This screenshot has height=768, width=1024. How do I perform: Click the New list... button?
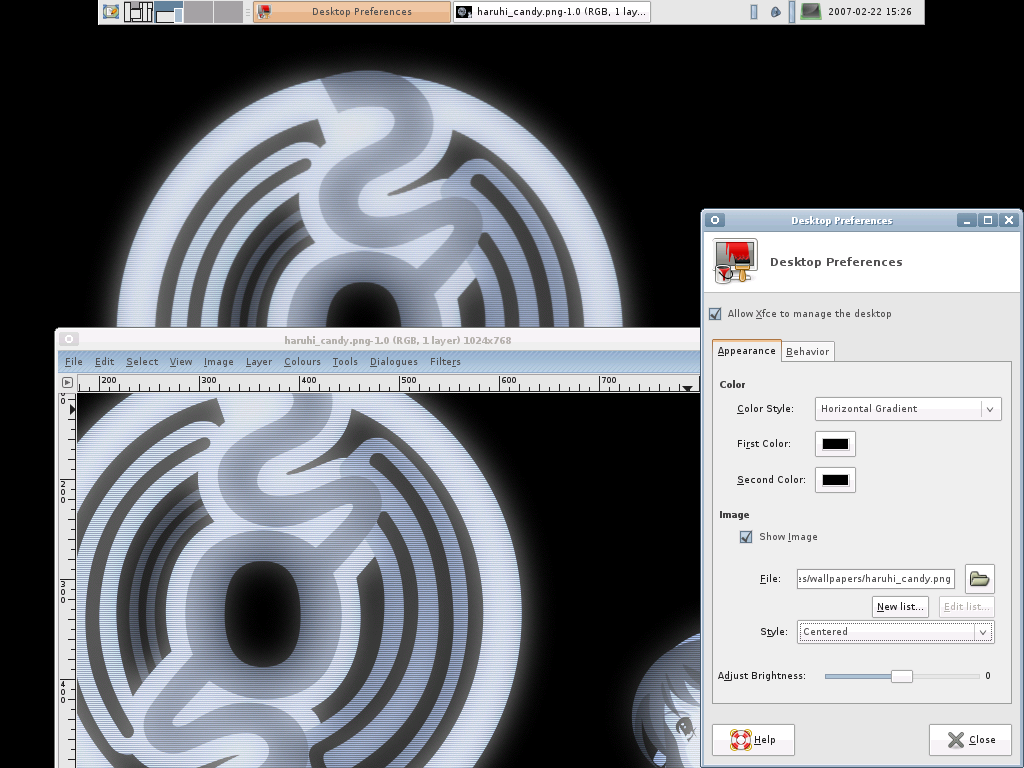tap(900, 607)
